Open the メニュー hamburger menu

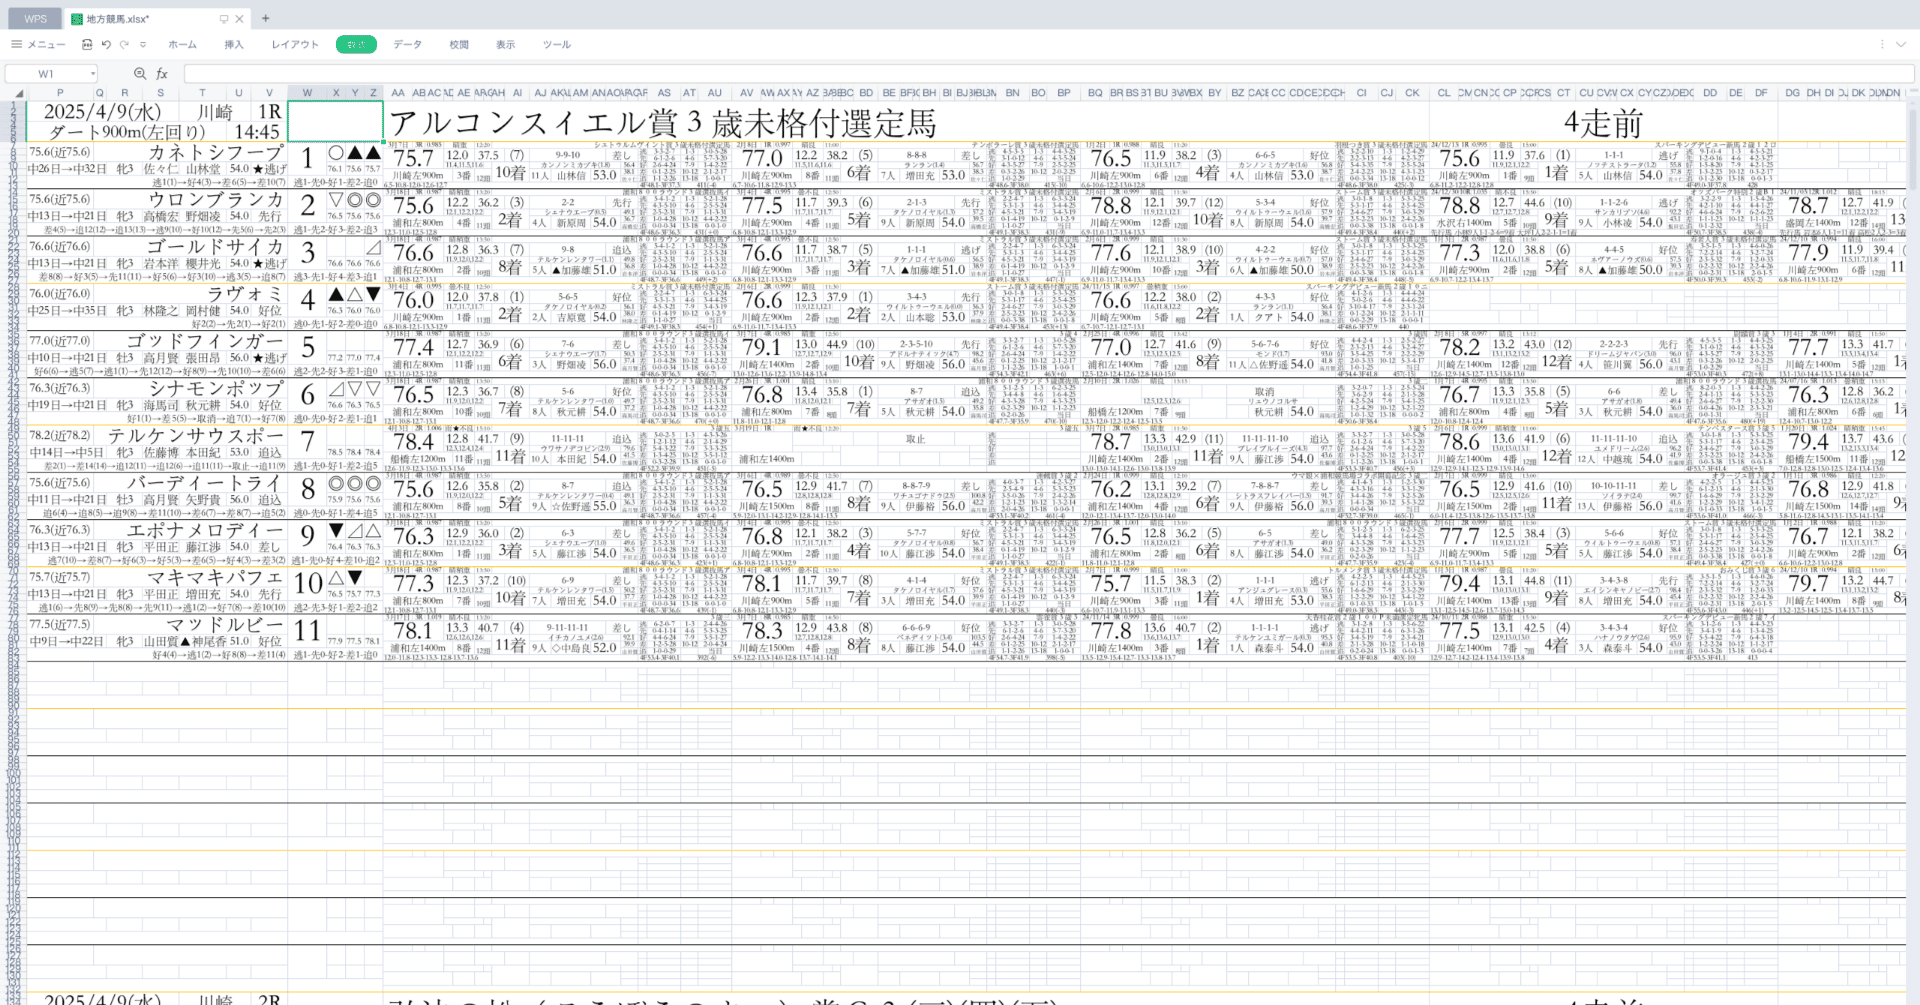(x=38, y=44)
